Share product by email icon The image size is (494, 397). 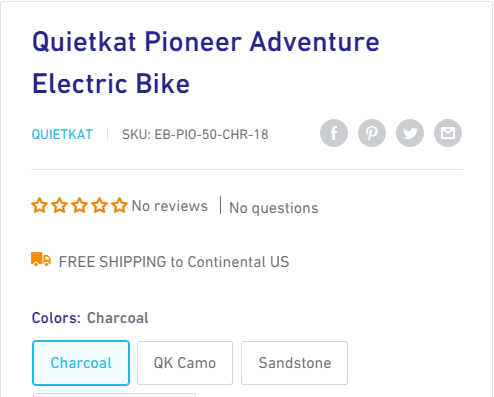pyautogui.click(x=448, y=133)
